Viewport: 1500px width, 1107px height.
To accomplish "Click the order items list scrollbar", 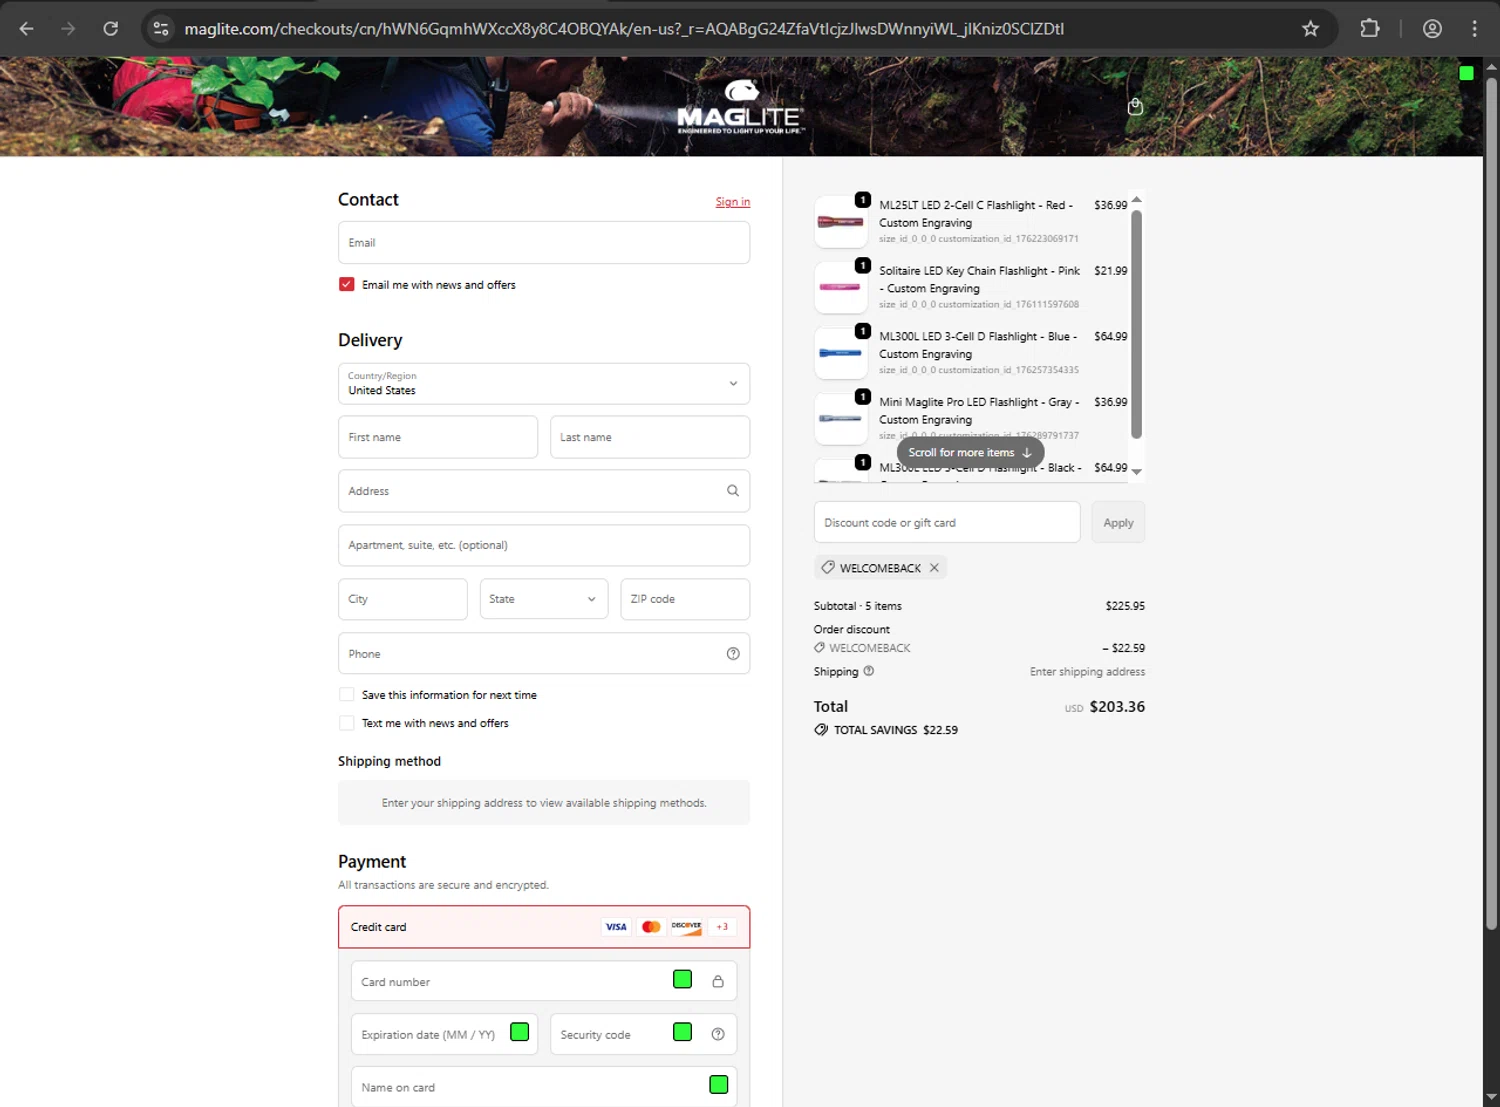I will tap(1136, 324).
